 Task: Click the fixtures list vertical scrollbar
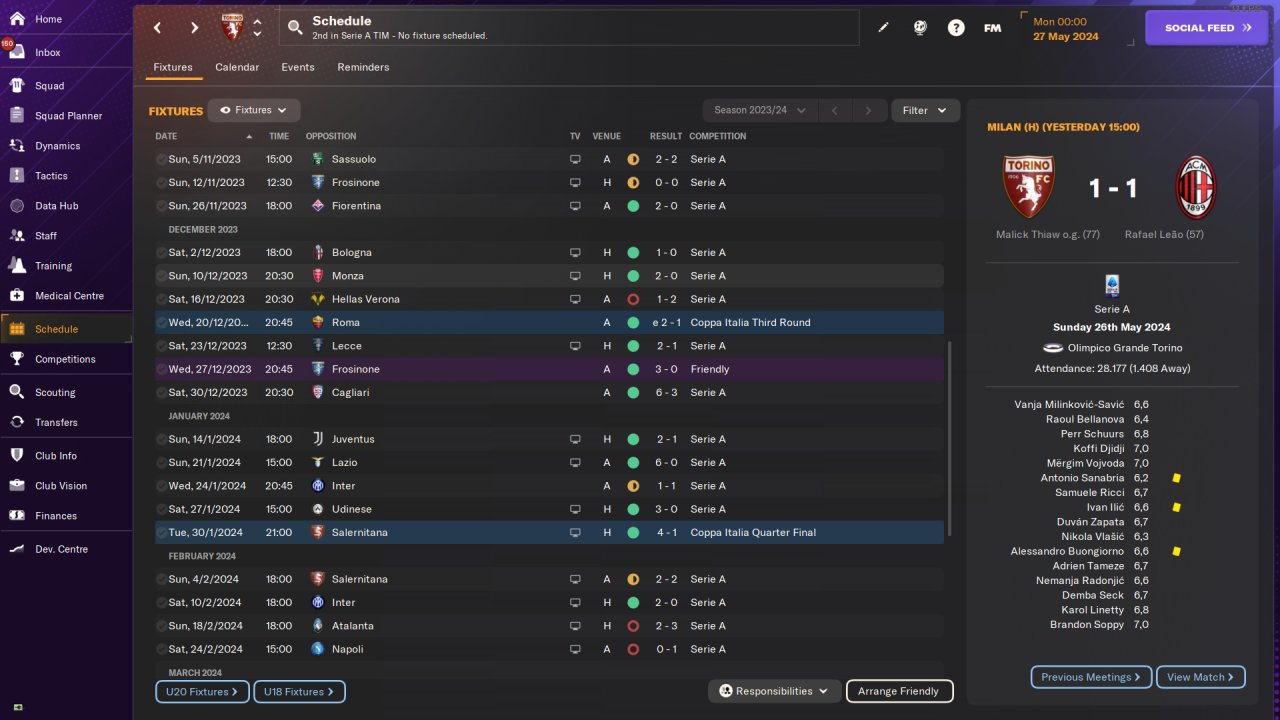pos(949,438)
